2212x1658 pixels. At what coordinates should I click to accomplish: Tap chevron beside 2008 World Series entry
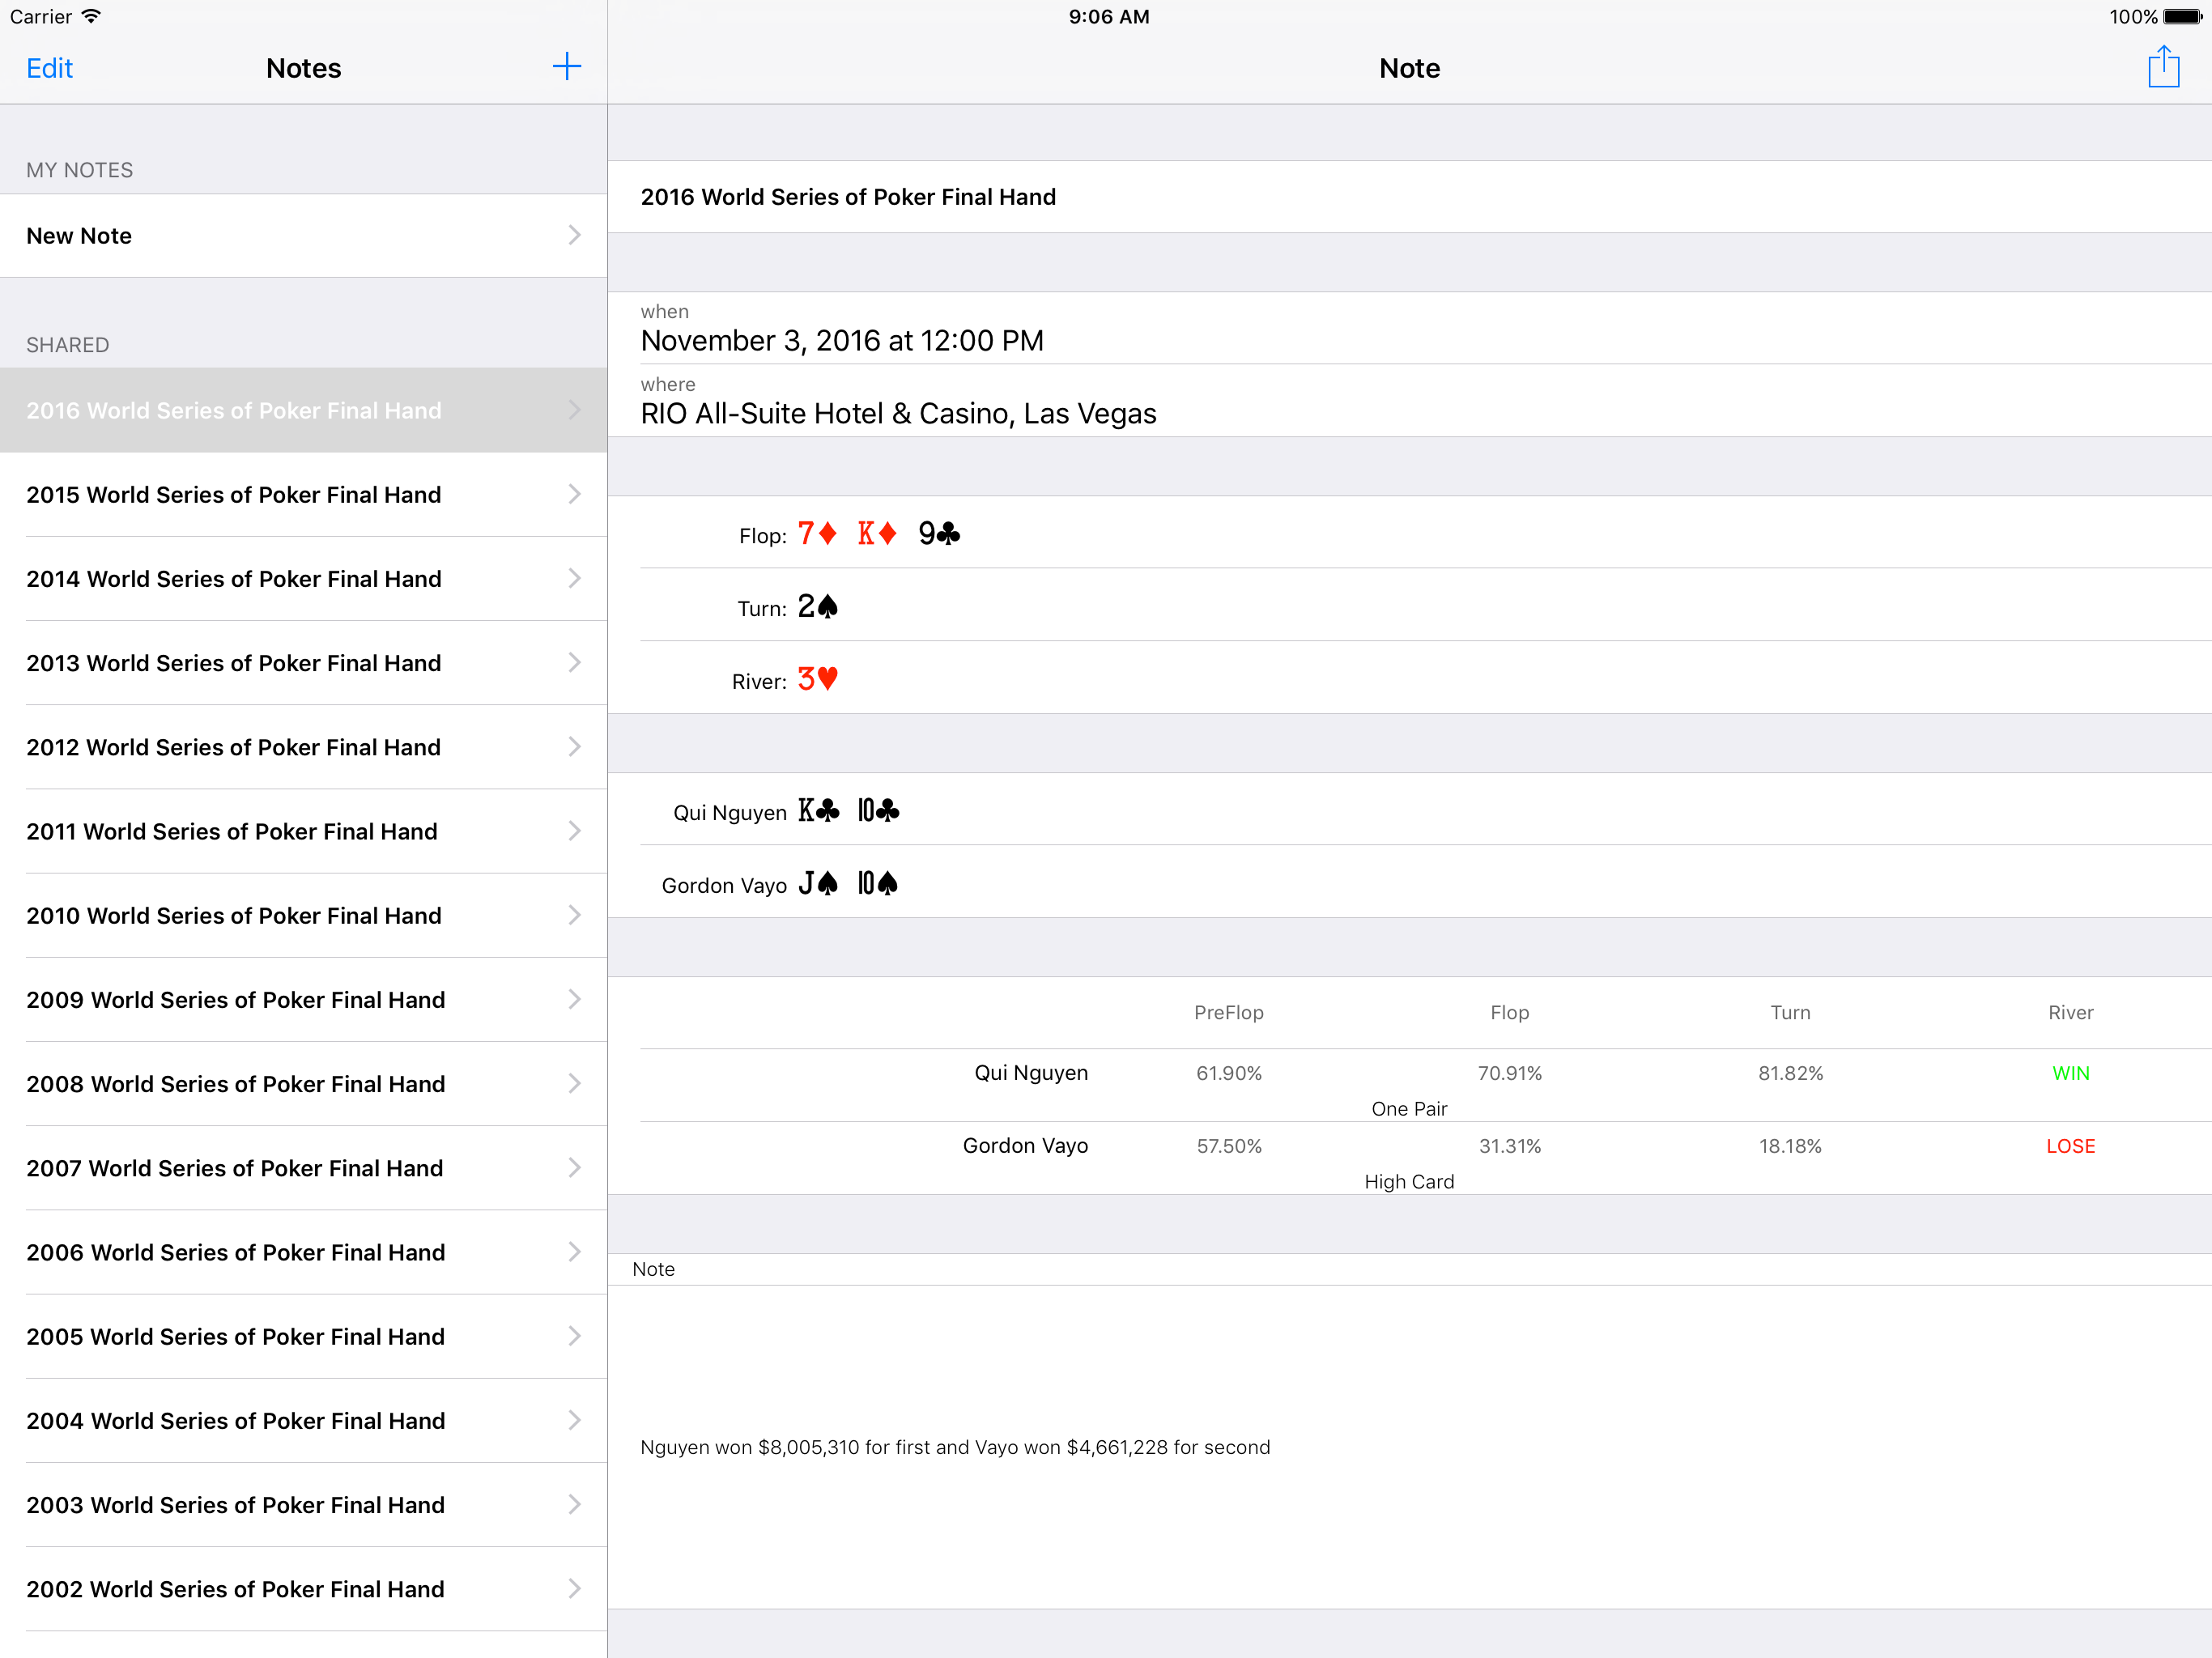pyautogui.click(x=574, y=1083)
